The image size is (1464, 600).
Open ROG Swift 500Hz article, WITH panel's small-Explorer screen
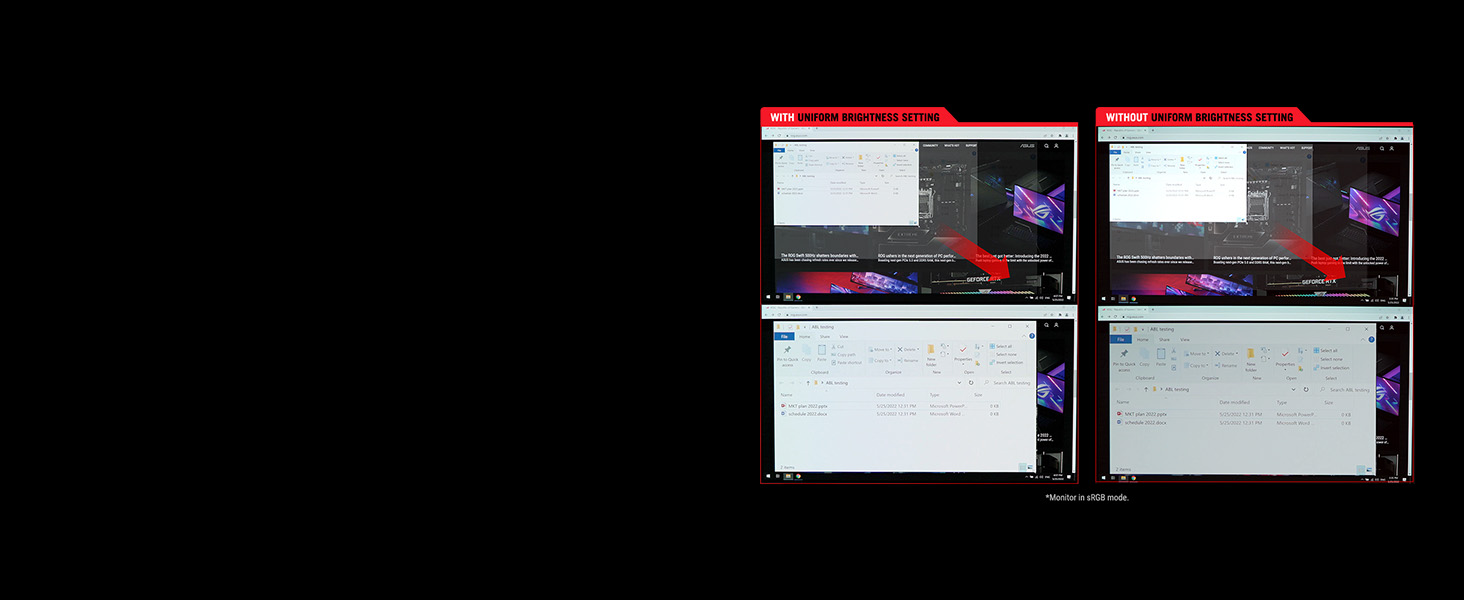click(820, 256)
